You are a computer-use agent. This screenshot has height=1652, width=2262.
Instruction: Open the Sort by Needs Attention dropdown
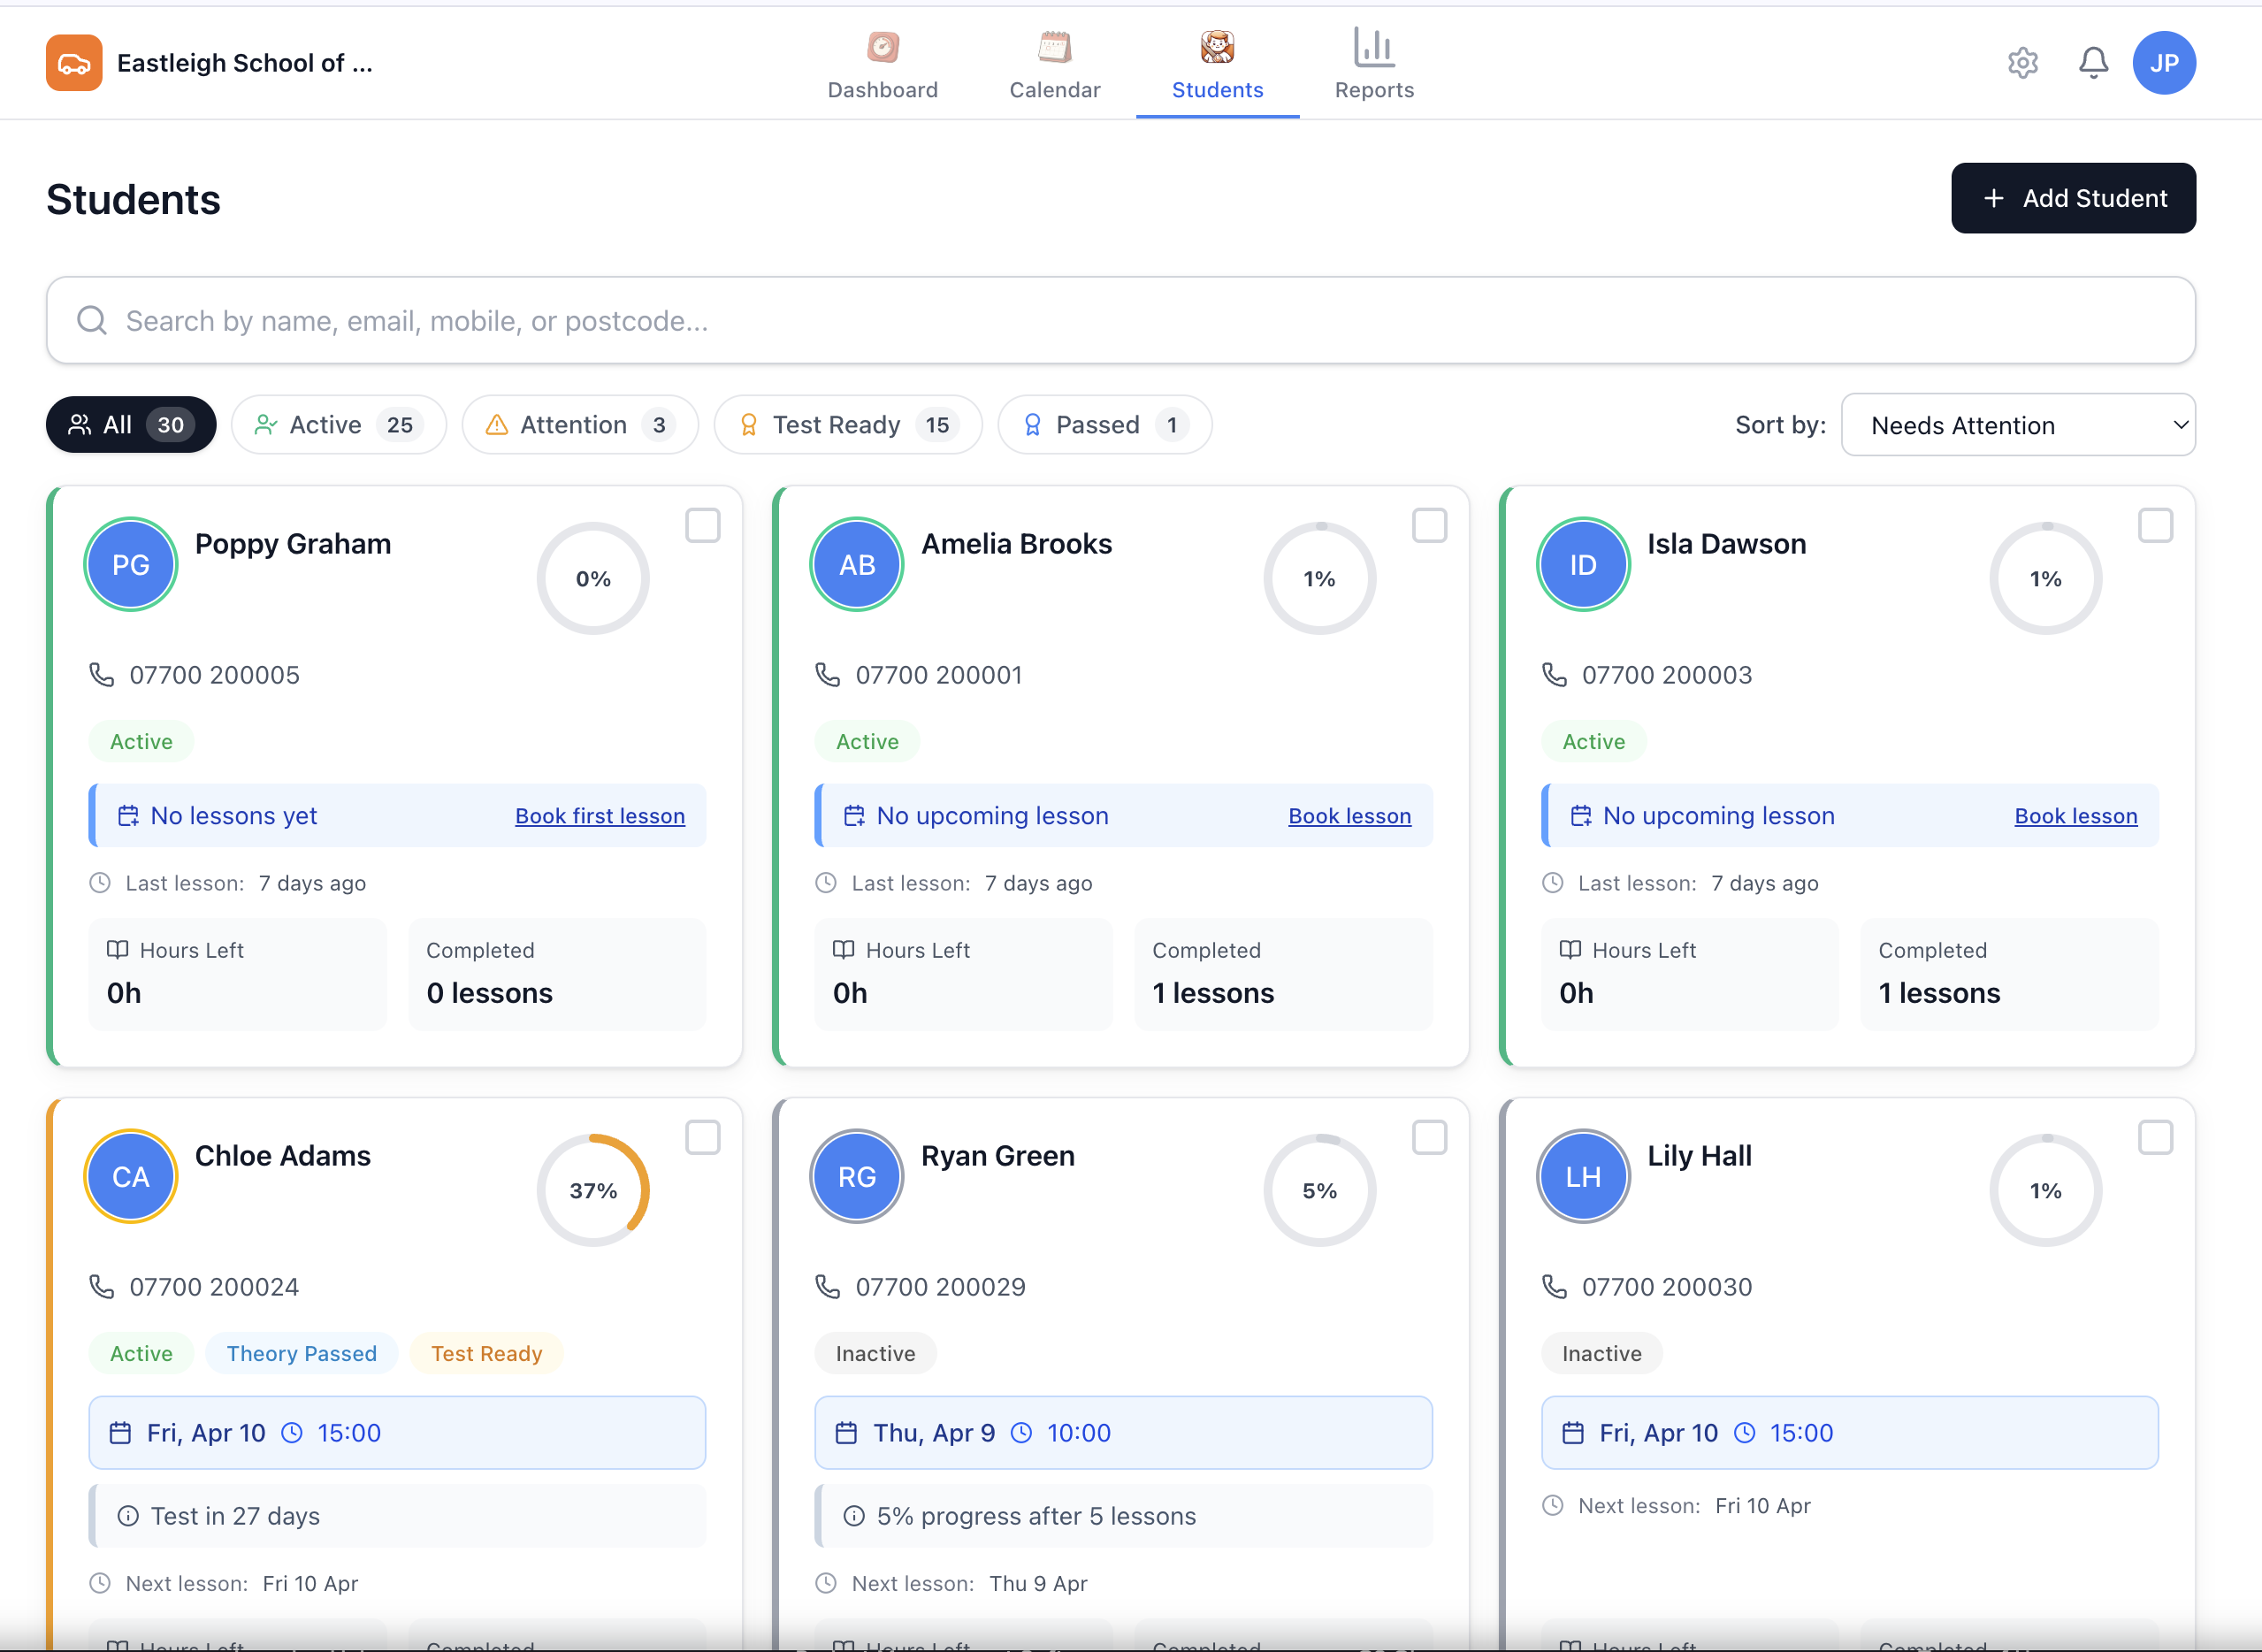[2017, 425]
